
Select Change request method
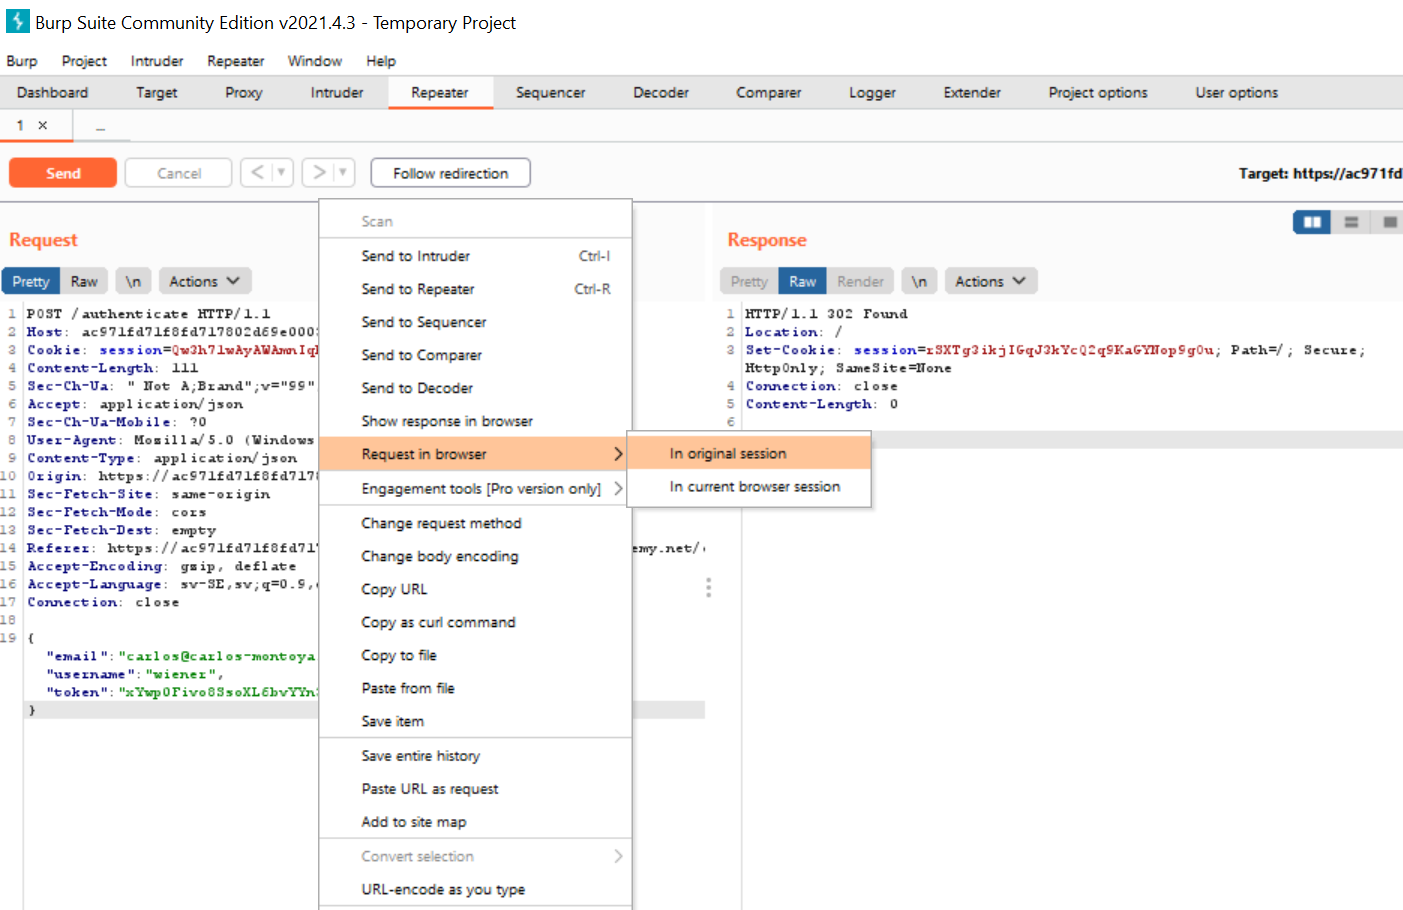click(x=475, y=523)
